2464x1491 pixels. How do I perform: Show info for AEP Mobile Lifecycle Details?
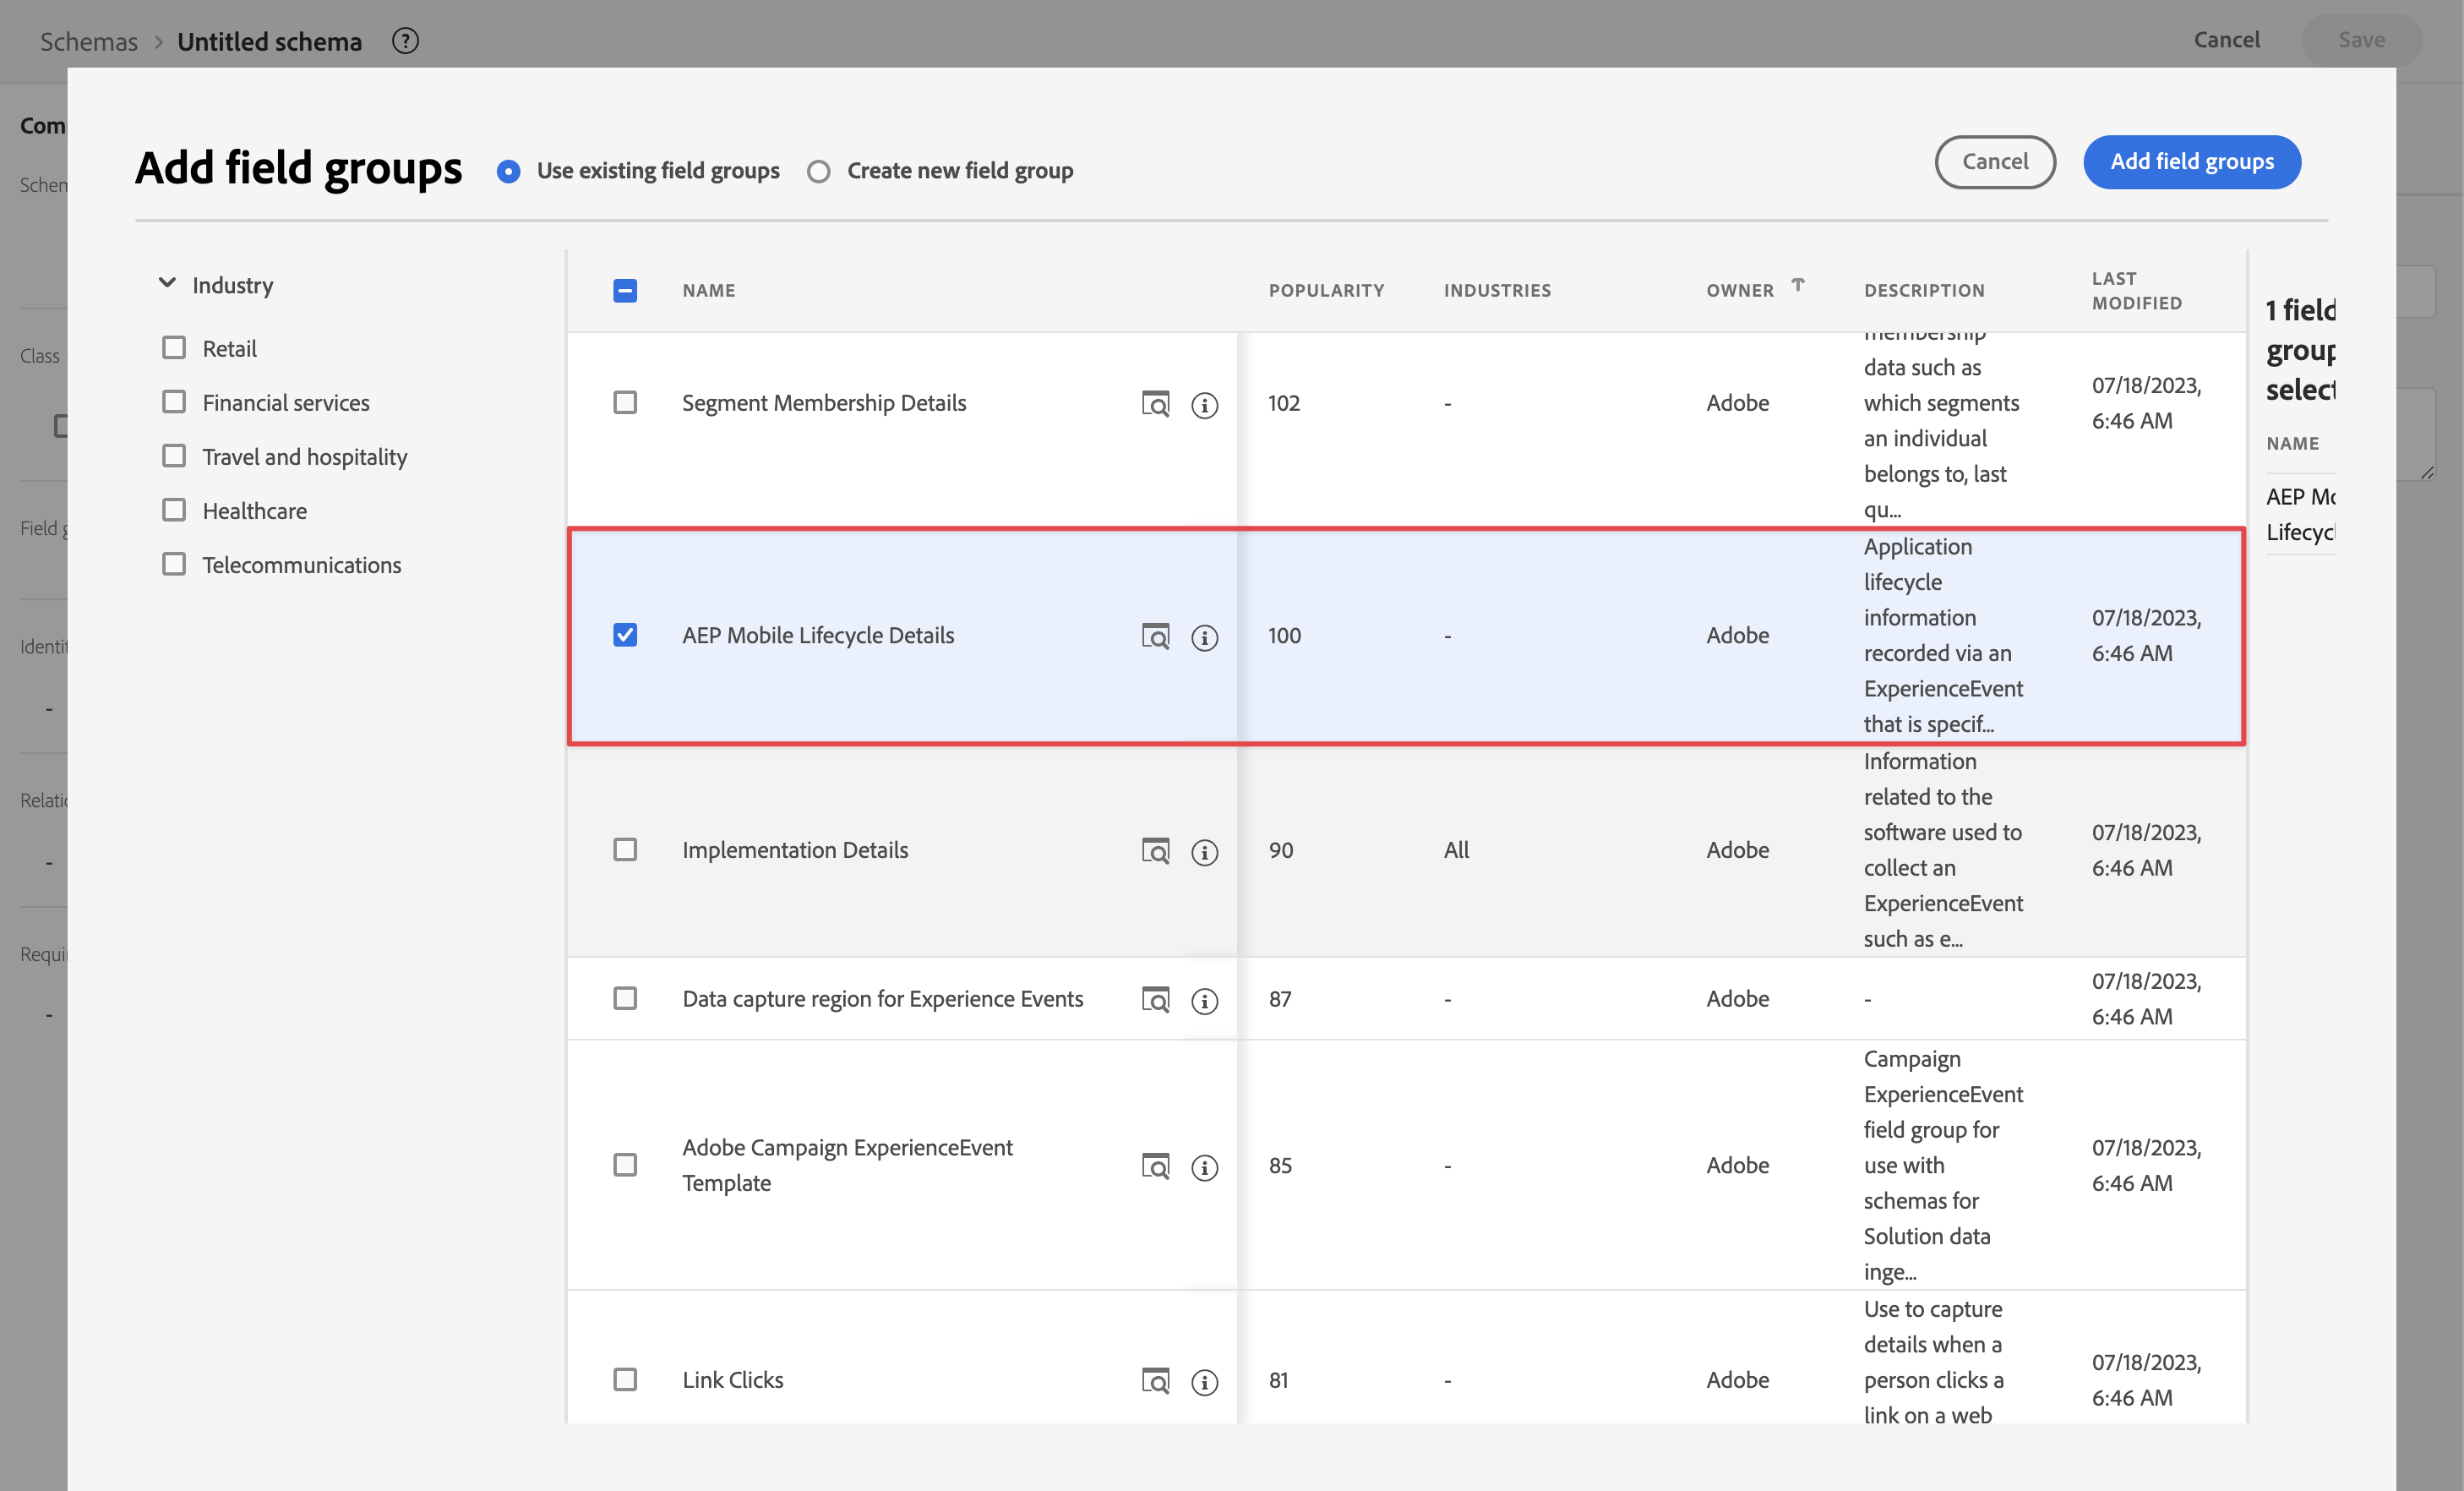pyautogui.click(x=1204, y=637)
